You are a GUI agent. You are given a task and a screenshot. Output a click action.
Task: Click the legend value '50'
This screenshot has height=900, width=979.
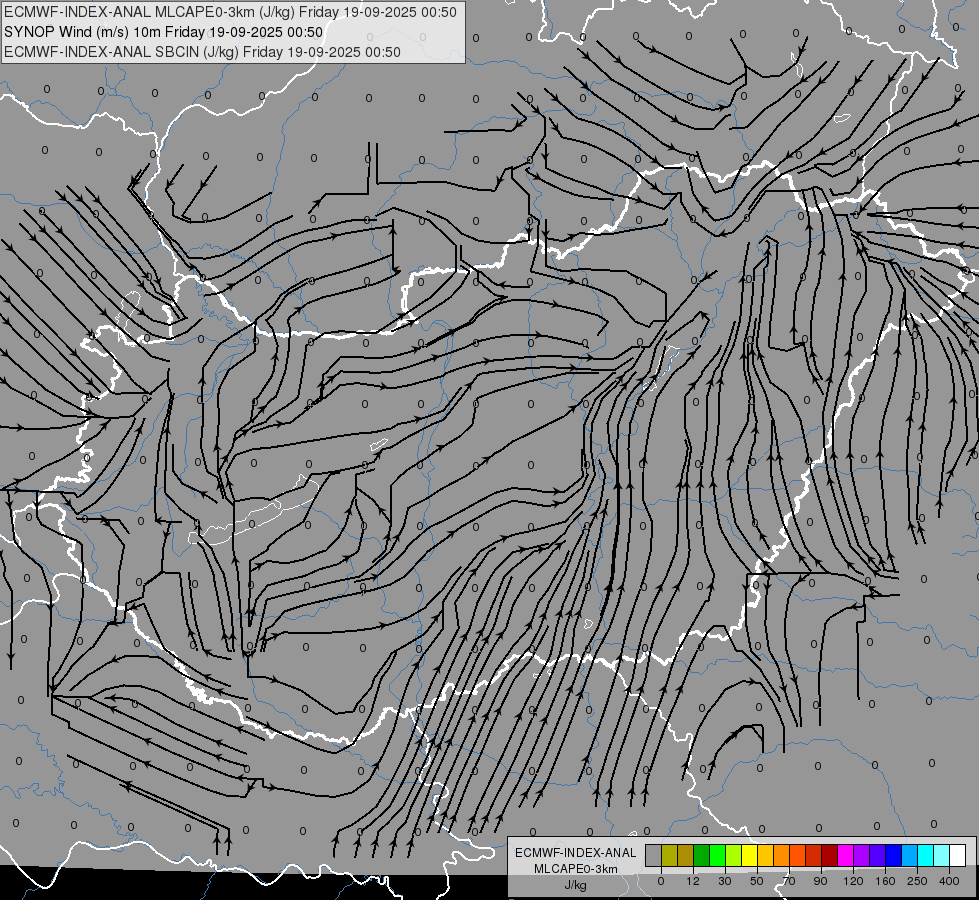click(x=757, y=881)
